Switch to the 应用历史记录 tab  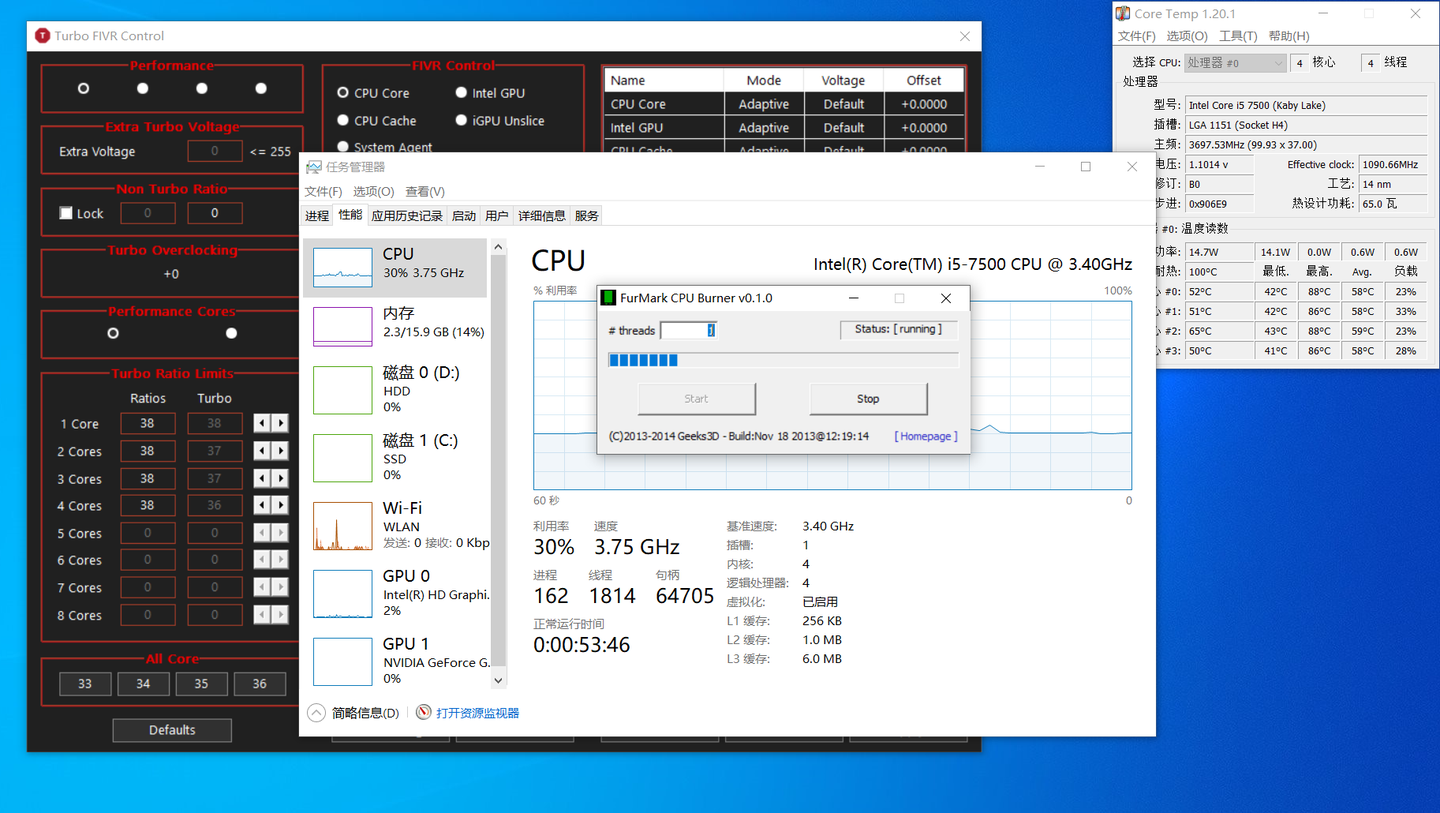coord(407,216)
